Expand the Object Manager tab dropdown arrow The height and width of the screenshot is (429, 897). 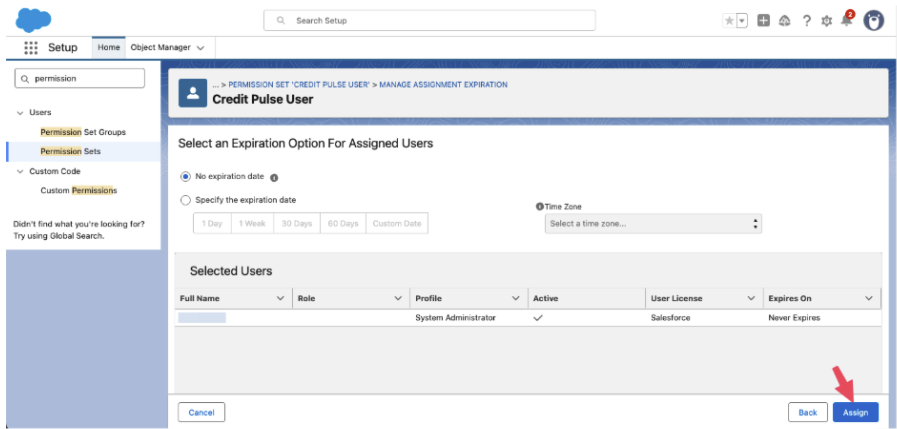tap(201, 48)
